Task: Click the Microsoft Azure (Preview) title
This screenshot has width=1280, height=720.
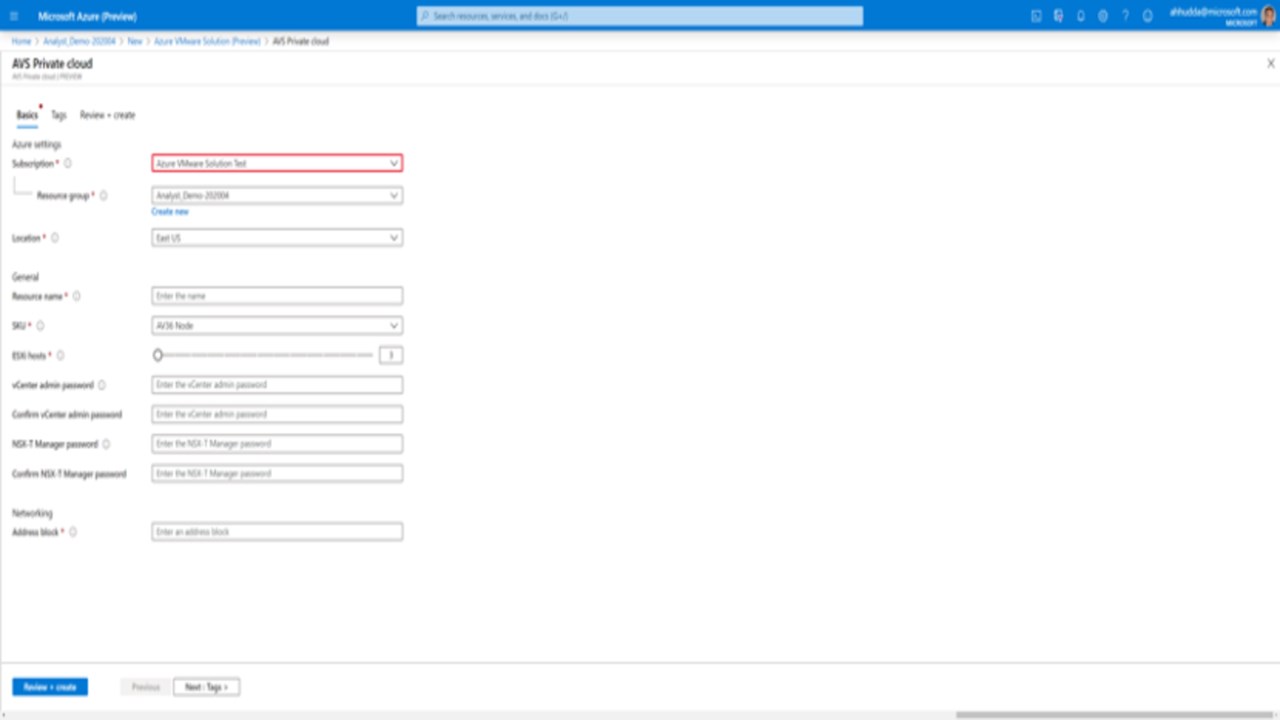Action: click(x=87, y=17)
